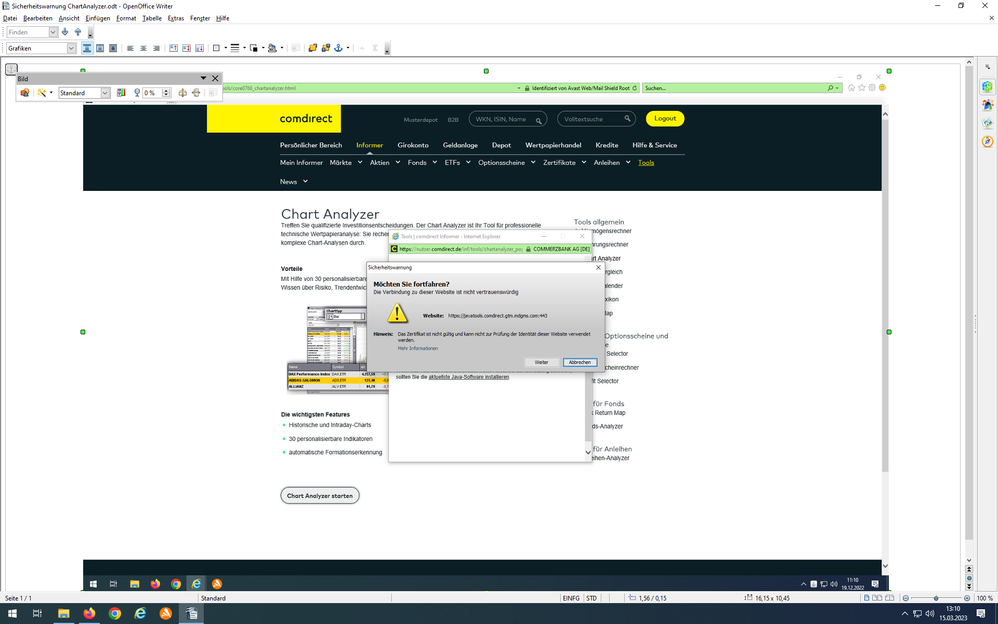Click the find next arrow in search toolbar

[x=65, y=32]
